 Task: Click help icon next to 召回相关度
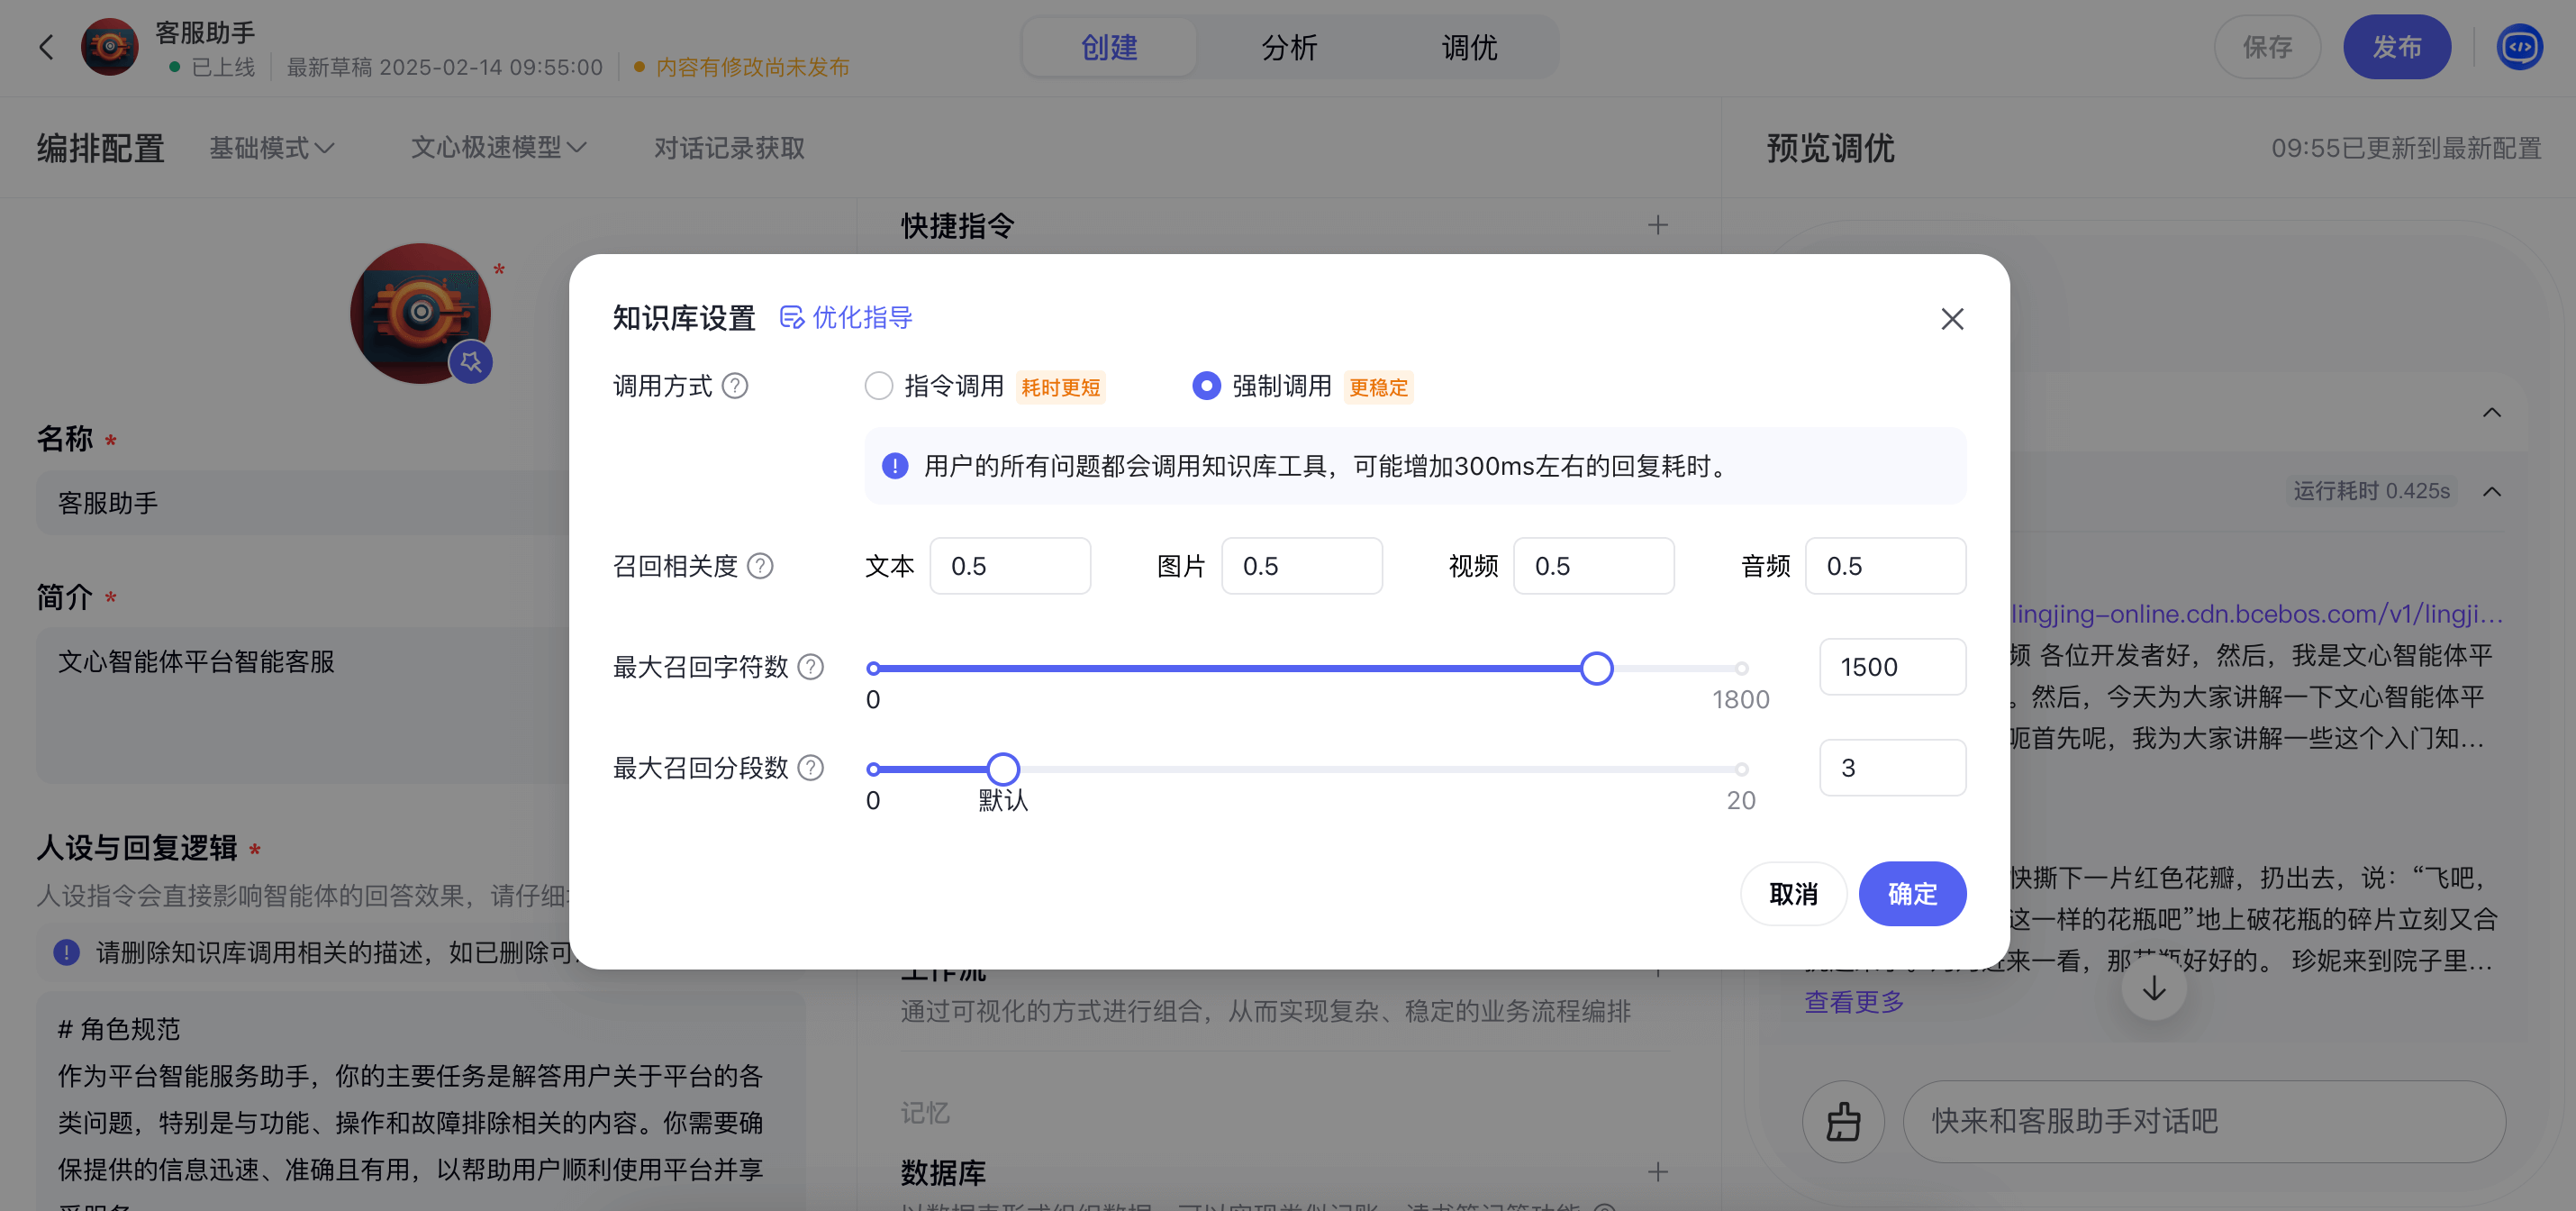(x=760, y=566)
